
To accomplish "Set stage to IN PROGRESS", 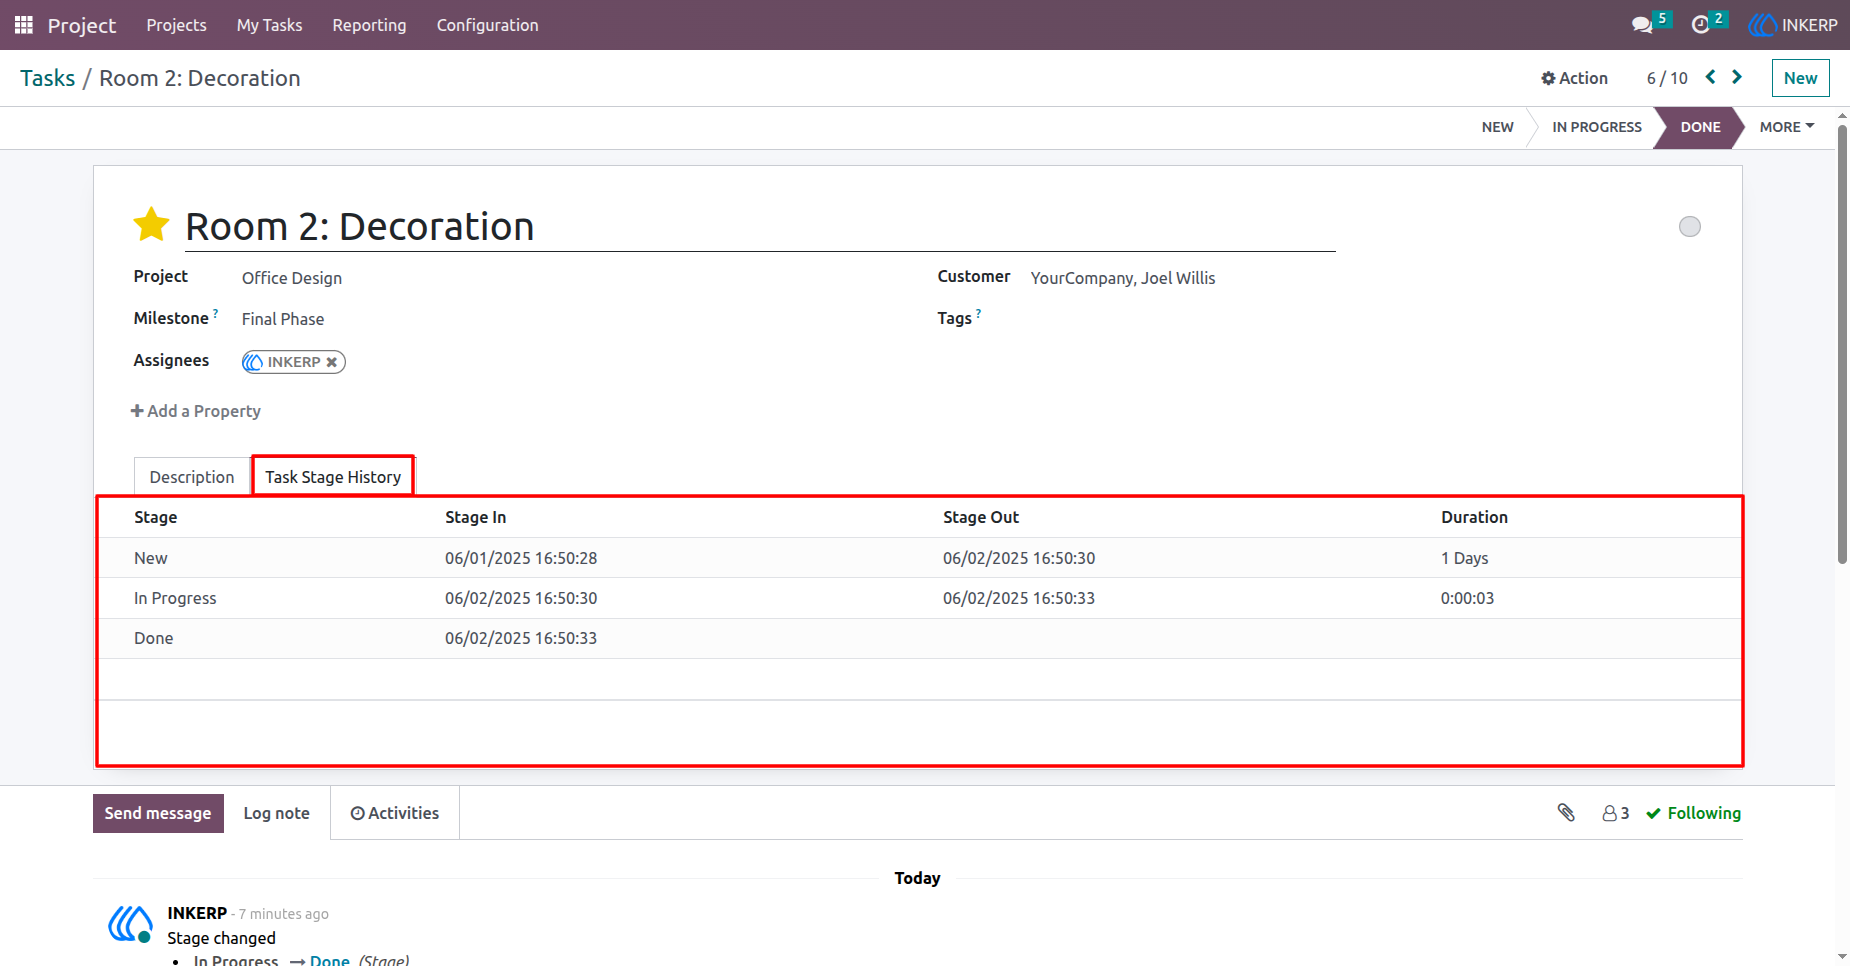I will click(1597, 127).
